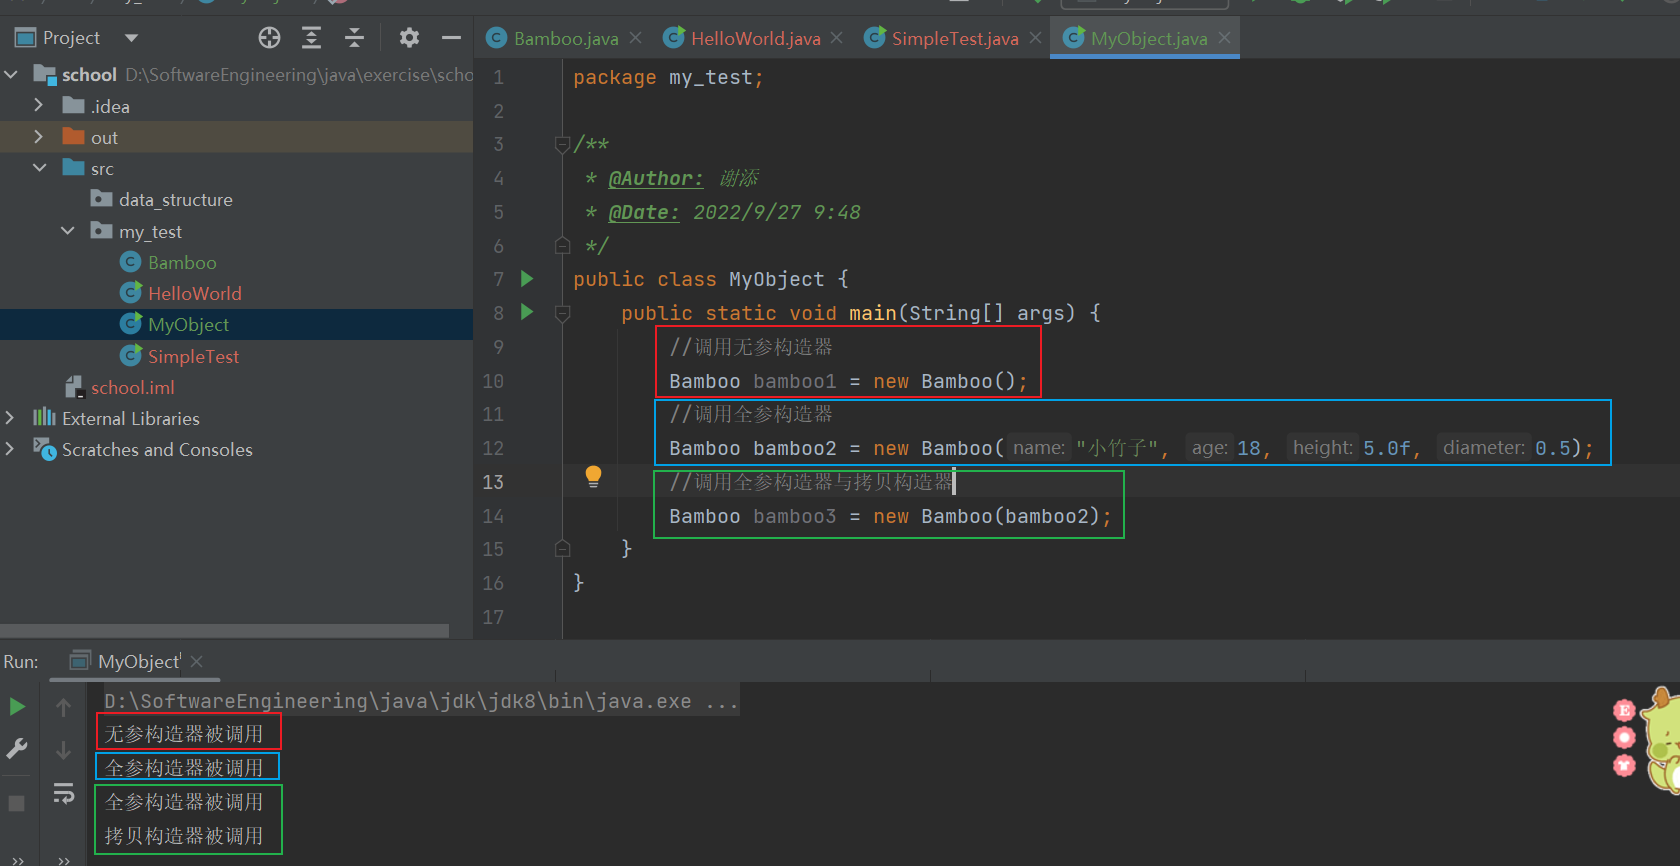Click the @Author tag in Javadoc
Image resolution: width=1680 pixels, height=866 pixels.
click(x=656, y=178)
